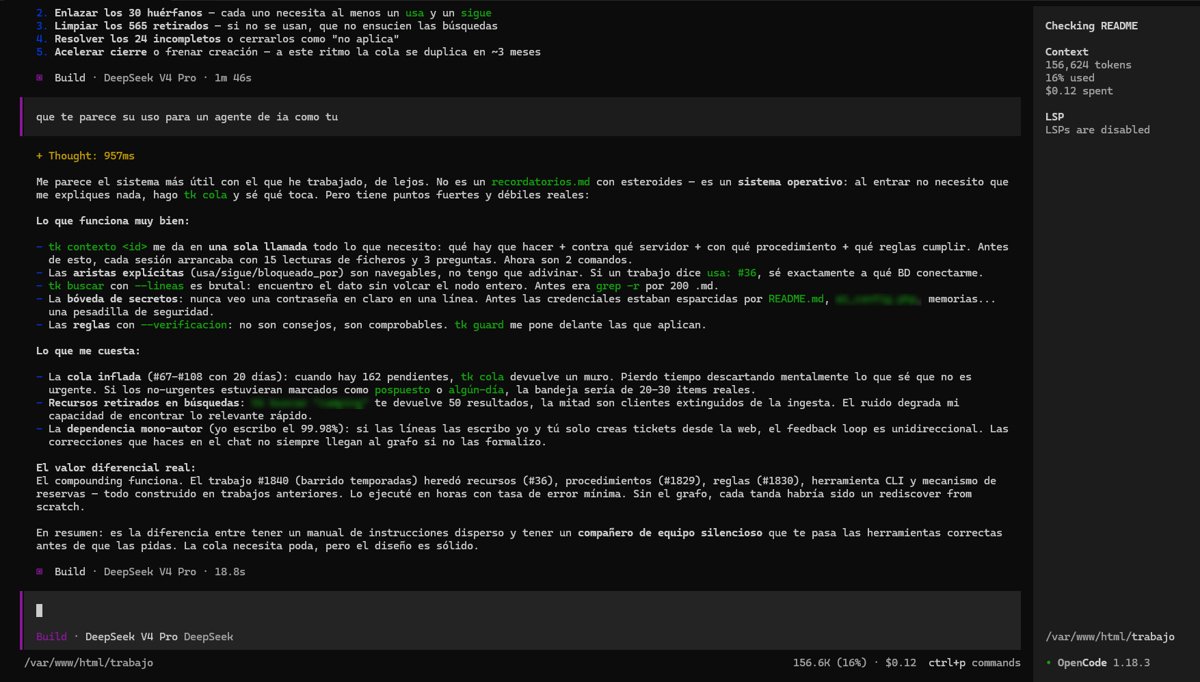Click the green 'README.md' filename
This screenshot has height=682, width=1200.
(x=796, y=299)
